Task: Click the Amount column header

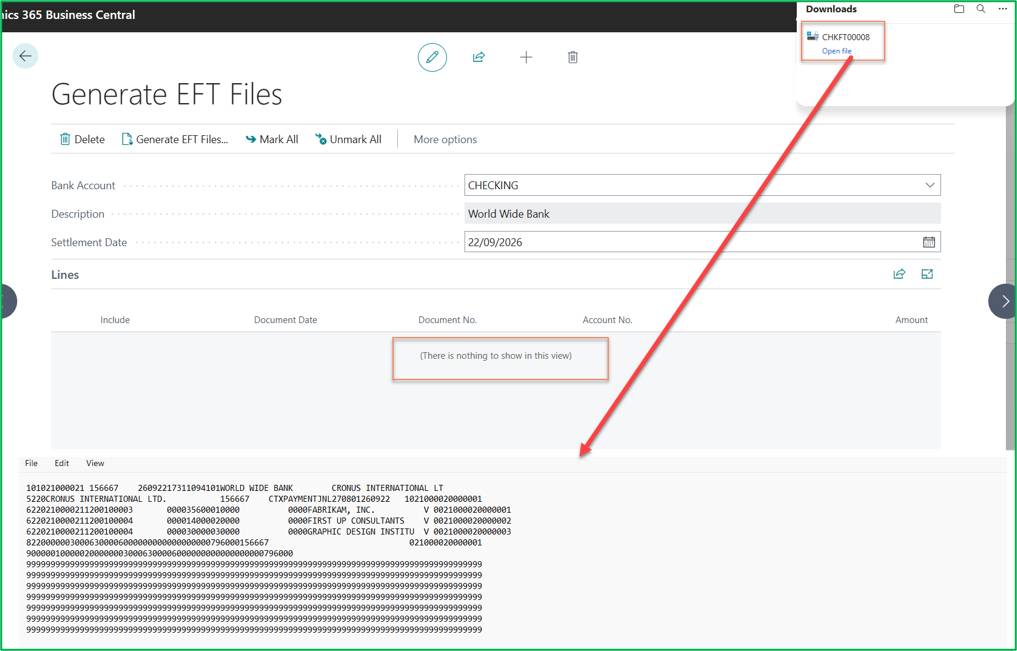Action: click(x=911, y=320)
